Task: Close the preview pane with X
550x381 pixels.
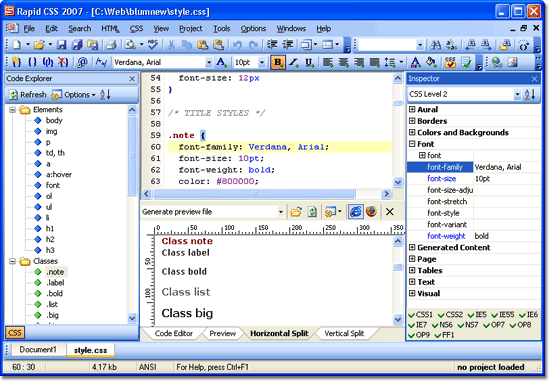Action: point(389,212)
